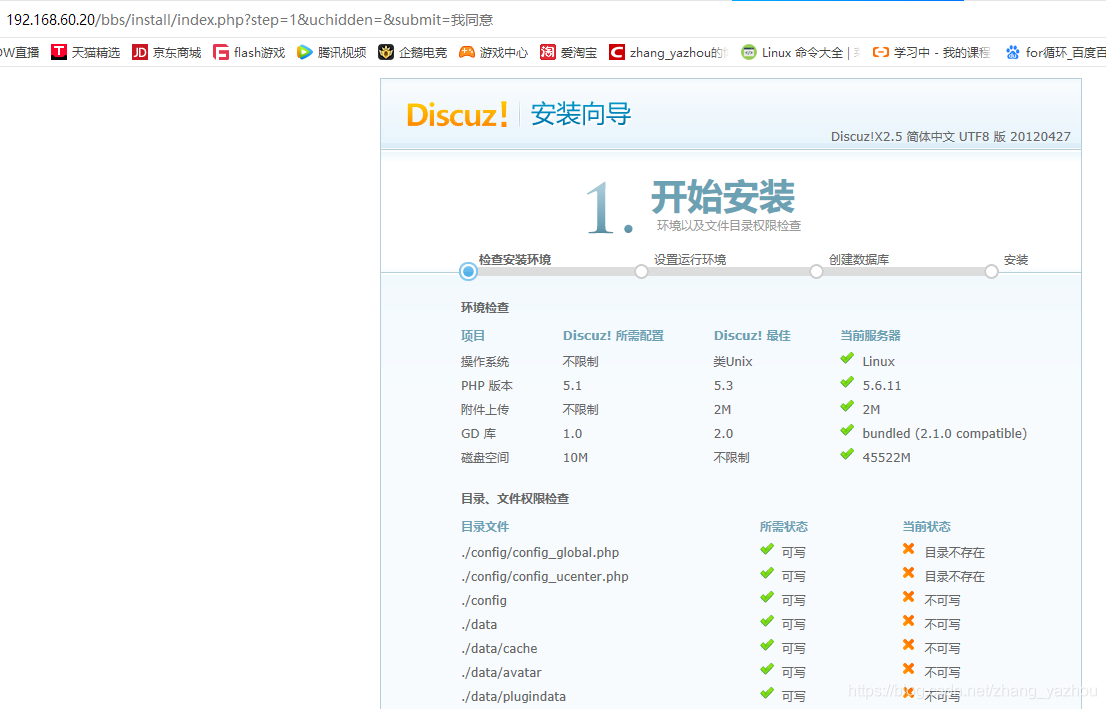Click the Discuz! 最佳 column header
The image size is (1106, 709).
coord(752,336)
